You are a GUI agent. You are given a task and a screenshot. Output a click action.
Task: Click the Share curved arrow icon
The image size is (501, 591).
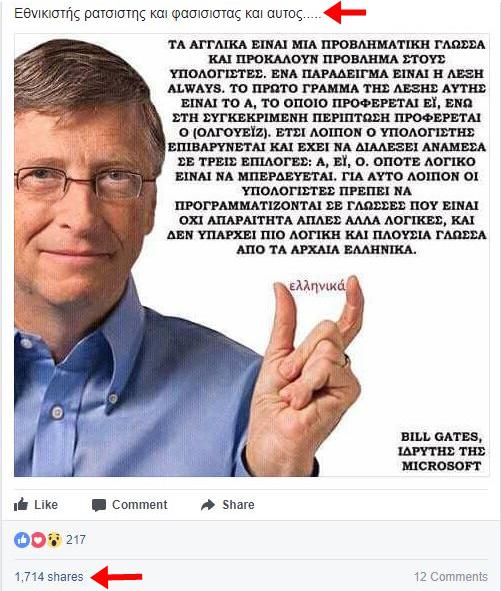click(x=208, y=505)
